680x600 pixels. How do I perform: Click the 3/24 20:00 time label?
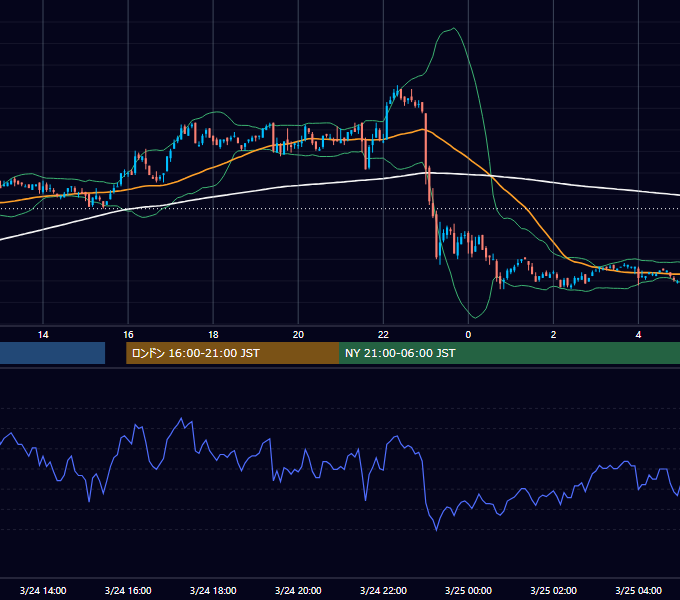coord(298,590)
